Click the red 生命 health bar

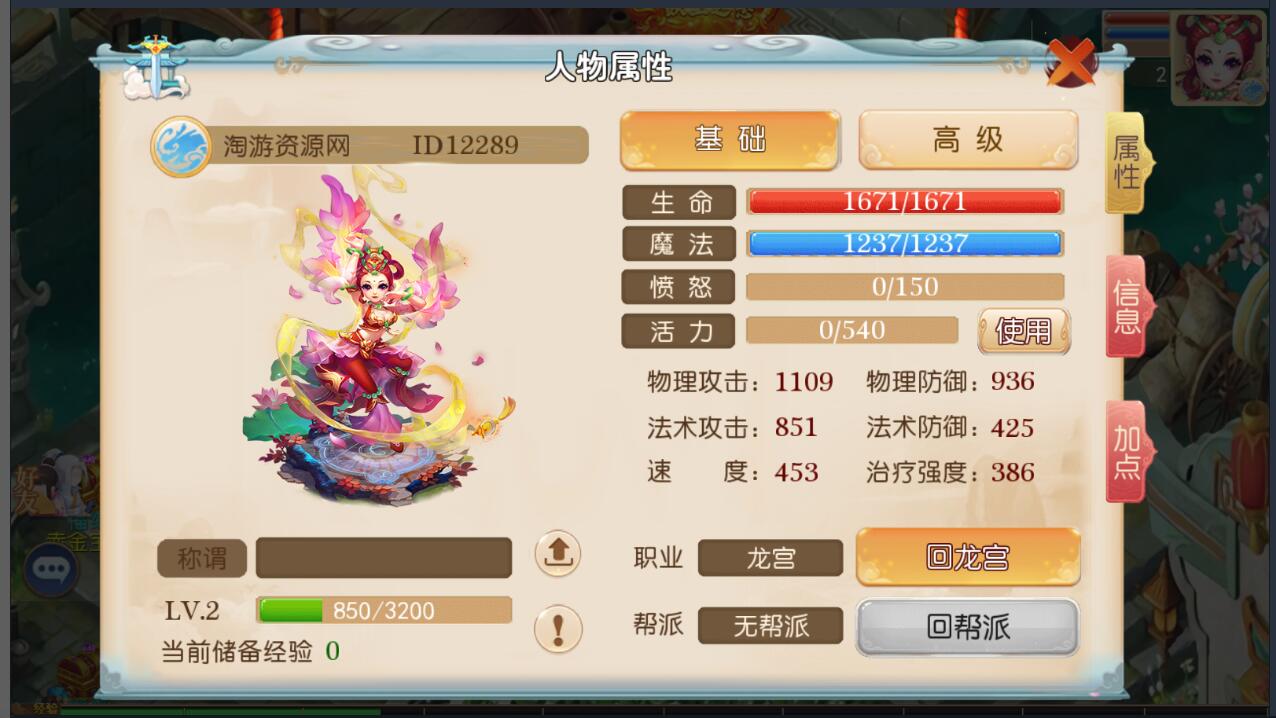(905, 202)
